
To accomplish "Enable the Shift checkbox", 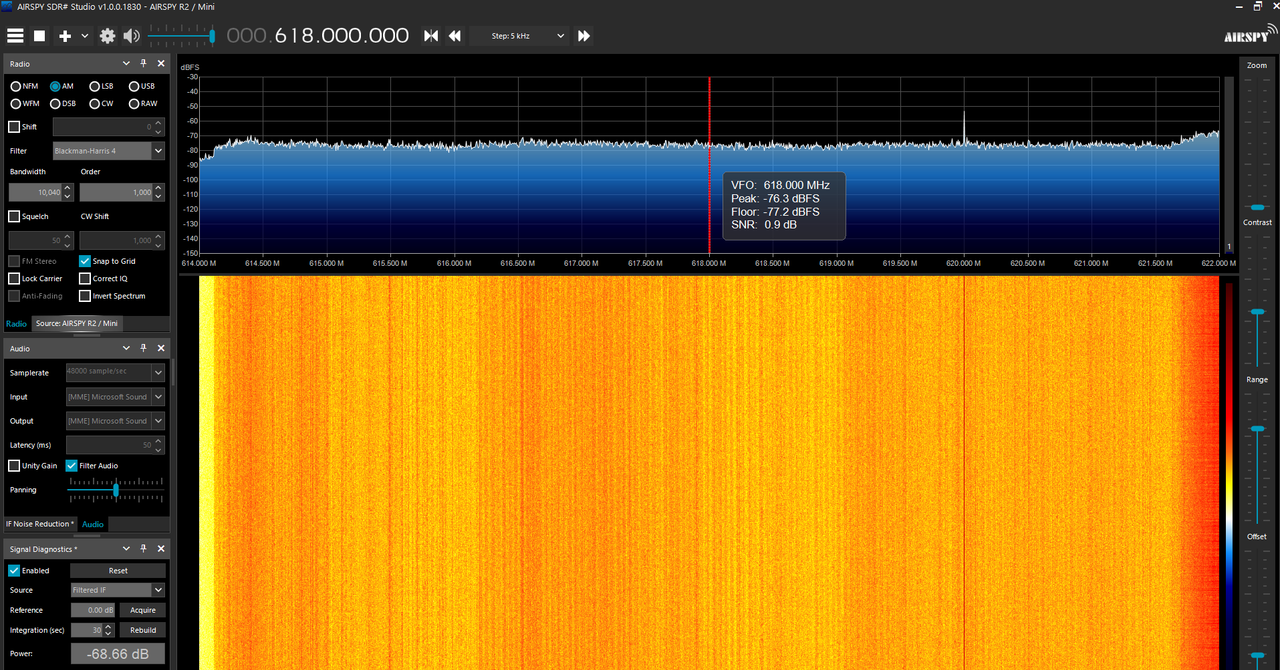I will click(x=14, y=127).
